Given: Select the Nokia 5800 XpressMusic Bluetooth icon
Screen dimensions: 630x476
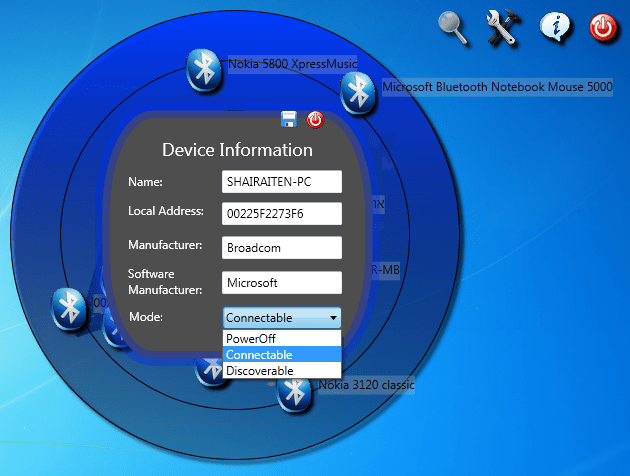Looking at the screenshot, I should (204, 70).
